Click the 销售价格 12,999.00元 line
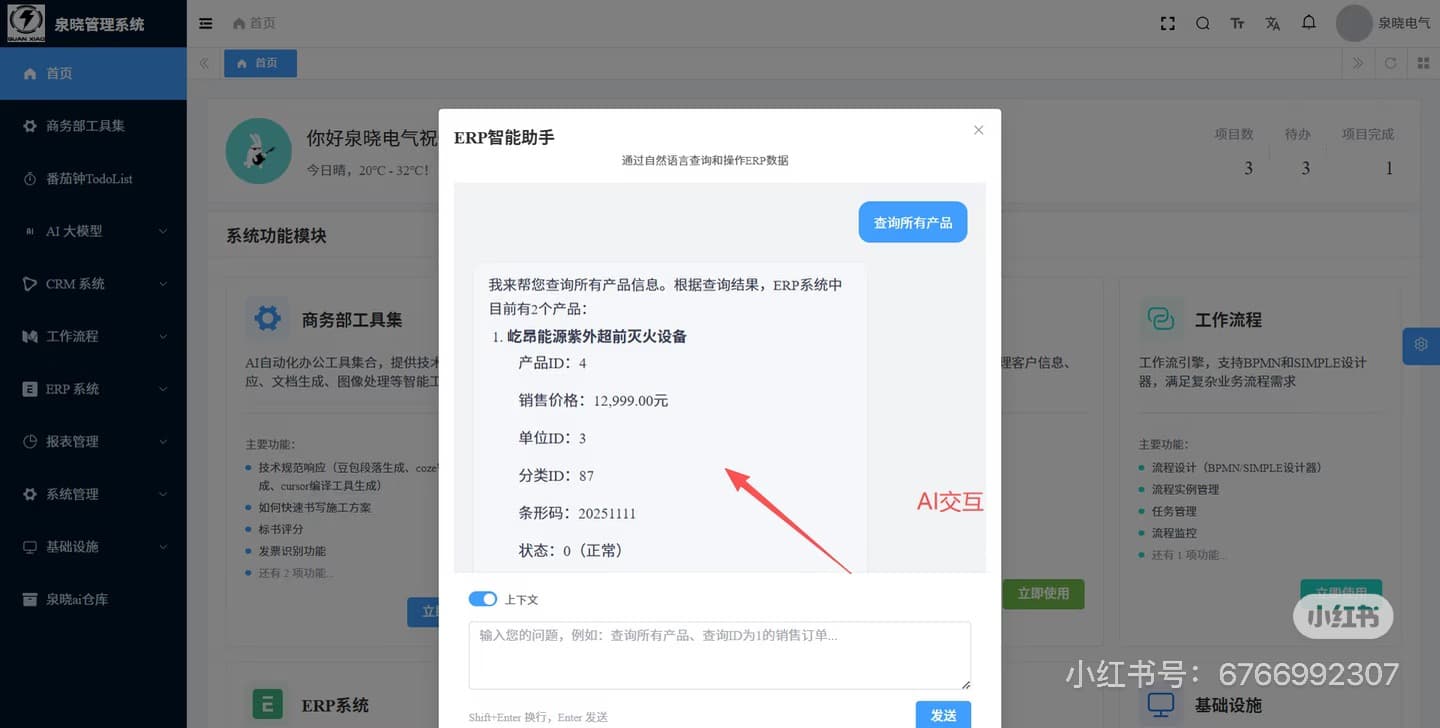 tap(593, 400)
